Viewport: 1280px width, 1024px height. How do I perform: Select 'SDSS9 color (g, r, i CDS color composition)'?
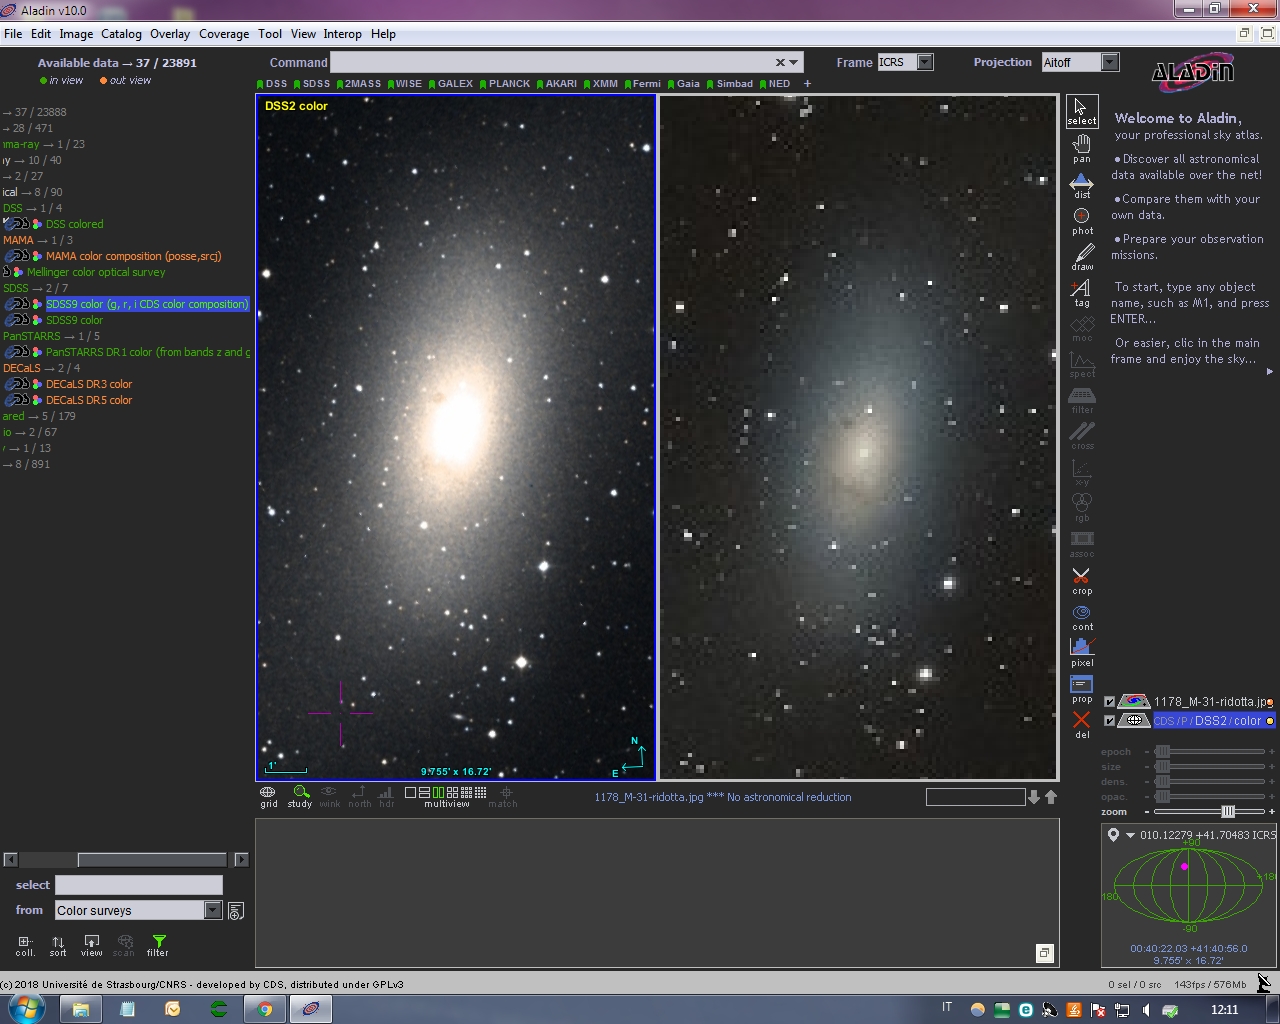pos(147,304)
